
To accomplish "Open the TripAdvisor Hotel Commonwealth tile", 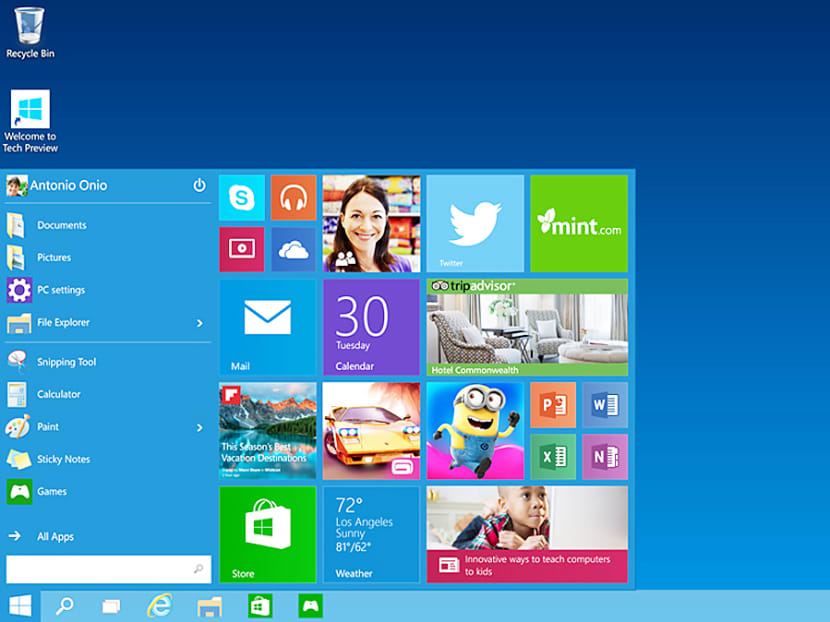I will click(x=527, y=327).
